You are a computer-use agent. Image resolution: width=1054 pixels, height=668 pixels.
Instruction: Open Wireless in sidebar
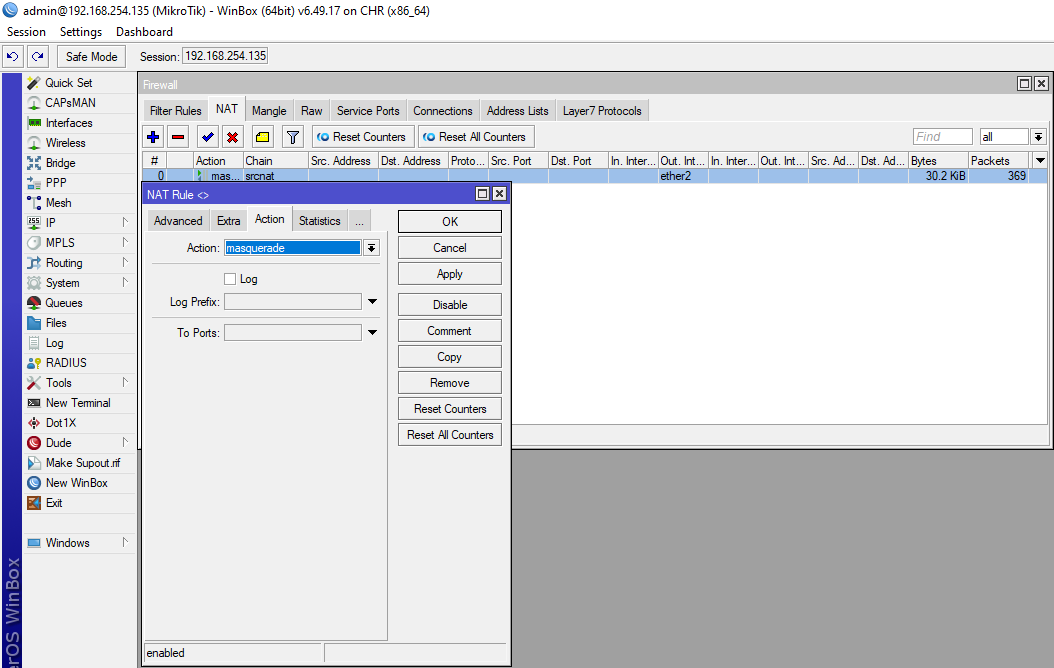(65, 143)
